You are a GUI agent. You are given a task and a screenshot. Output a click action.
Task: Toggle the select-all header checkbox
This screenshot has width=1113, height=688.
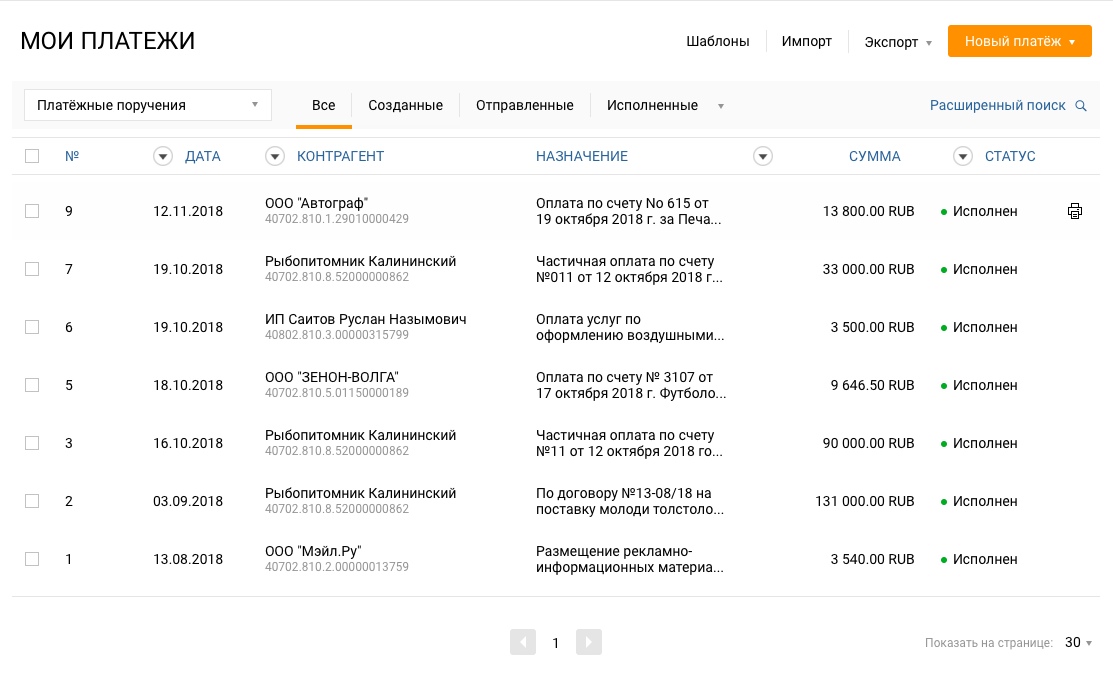tap(32, 156)
